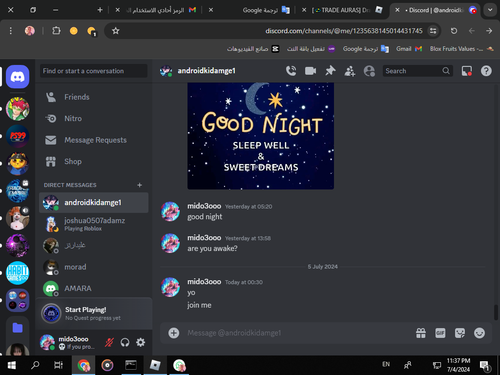Screen dimensions: 500x375
Task: Toggle deafen headphones
Action: (125, 342)
